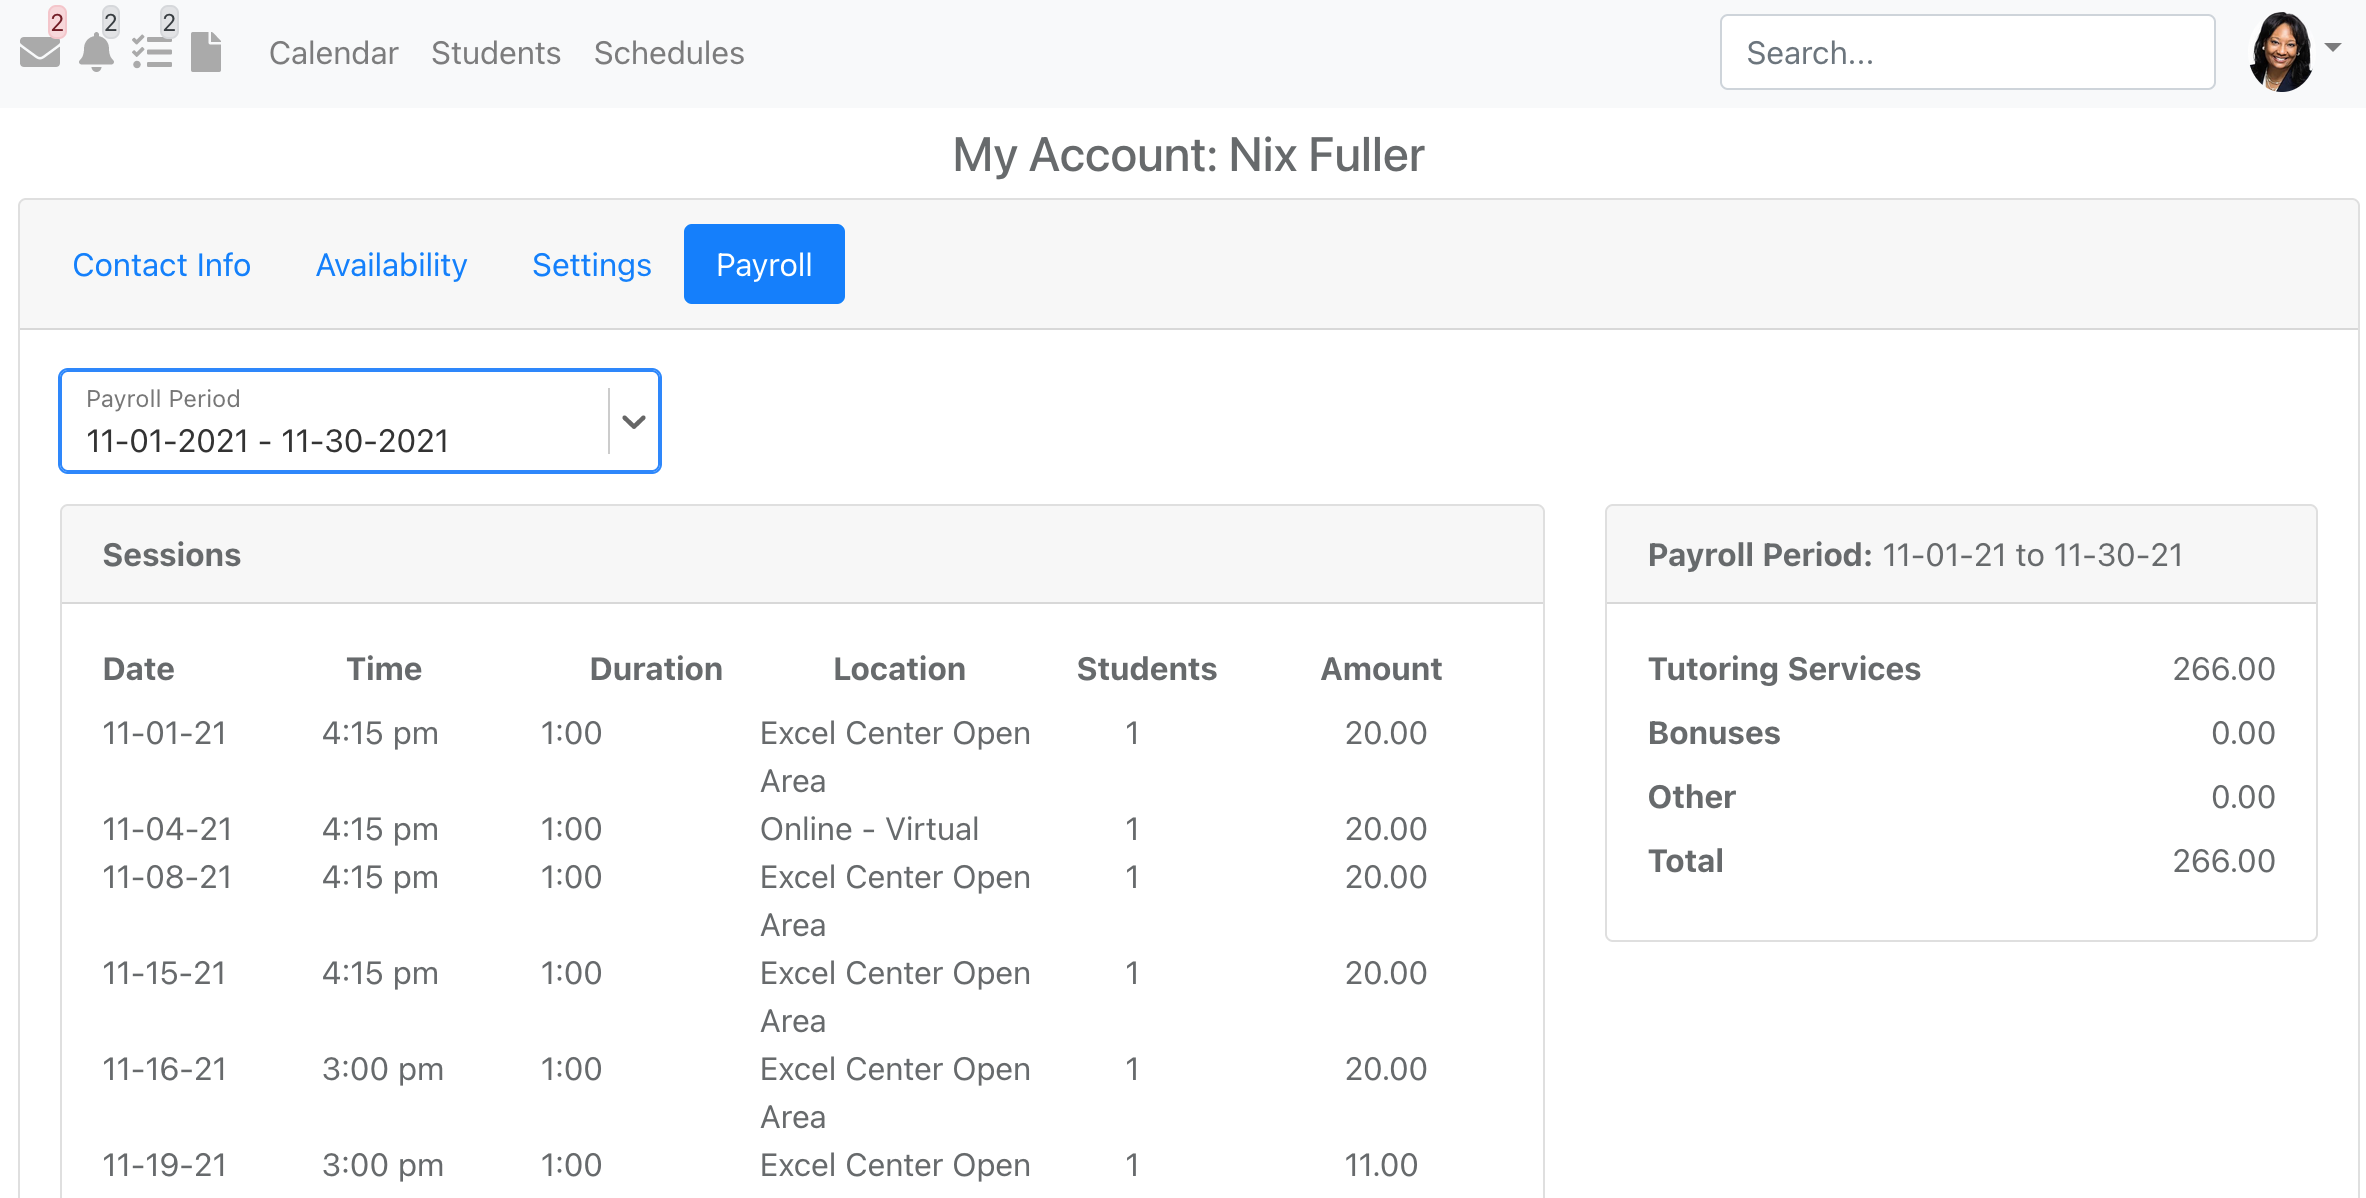This screenshot has width=2366, height=1198.
Task: Open the notifications bell icon
Action: click(96, 52)
